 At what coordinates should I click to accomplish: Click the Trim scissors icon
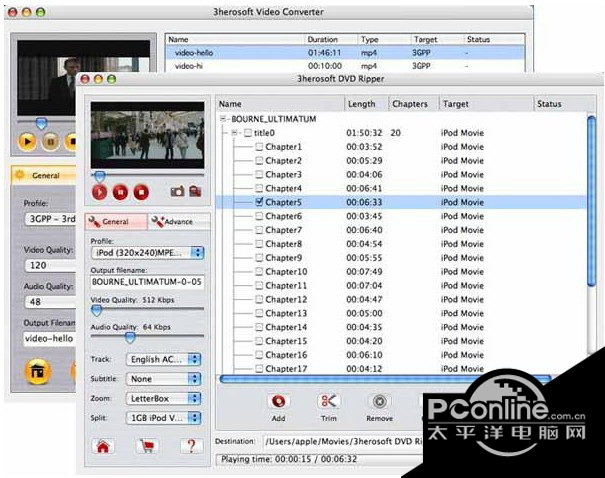(329, 402)
